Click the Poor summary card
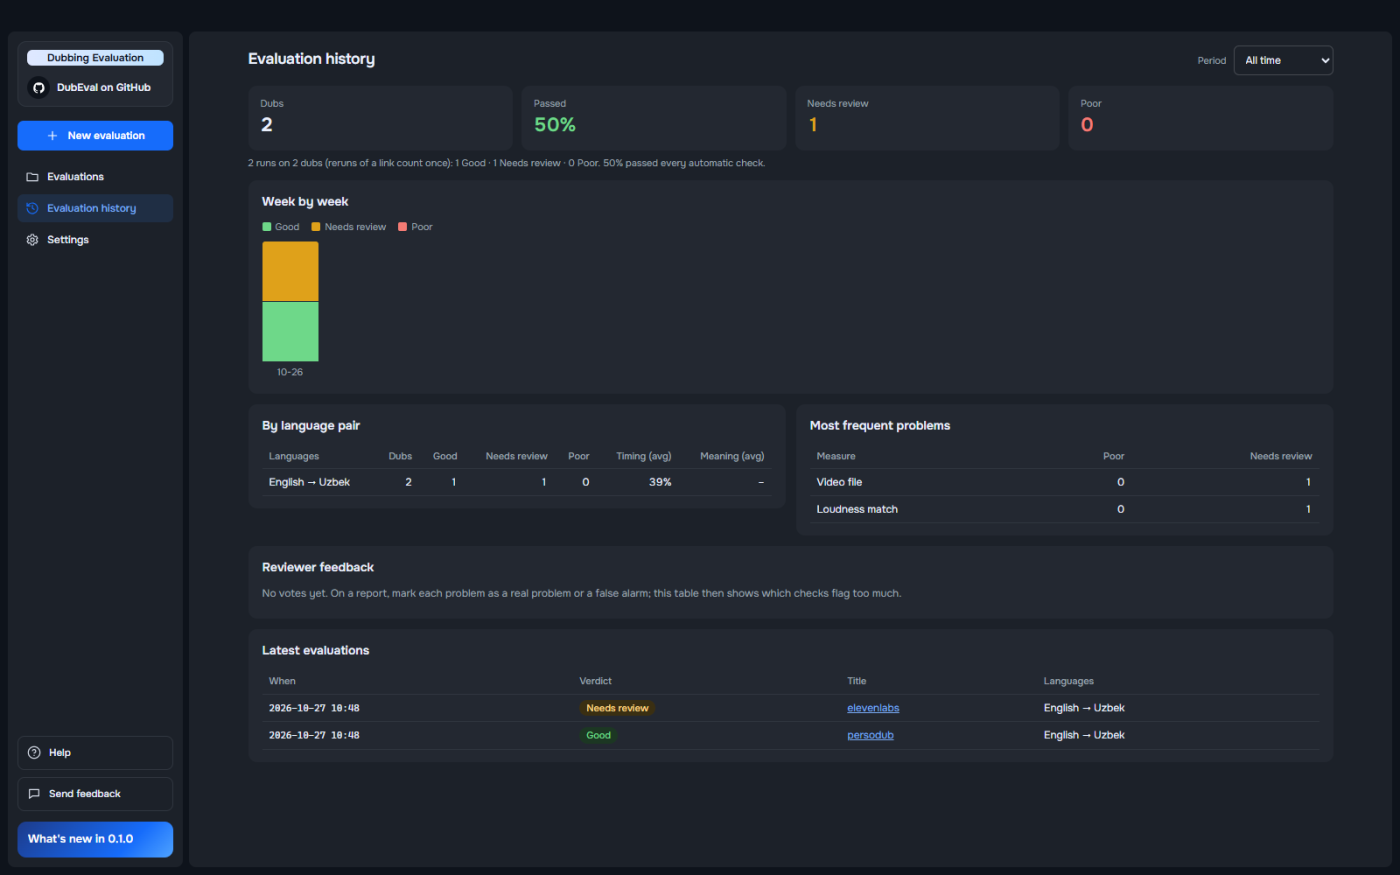This screenshot has width=1400, height=875. tap(1201, 118)
